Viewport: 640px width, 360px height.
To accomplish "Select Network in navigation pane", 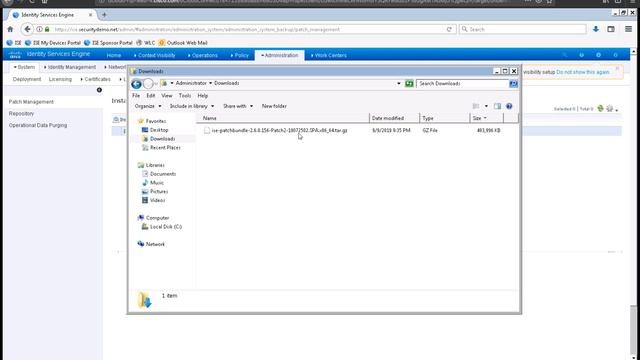I will click(151, 244).
